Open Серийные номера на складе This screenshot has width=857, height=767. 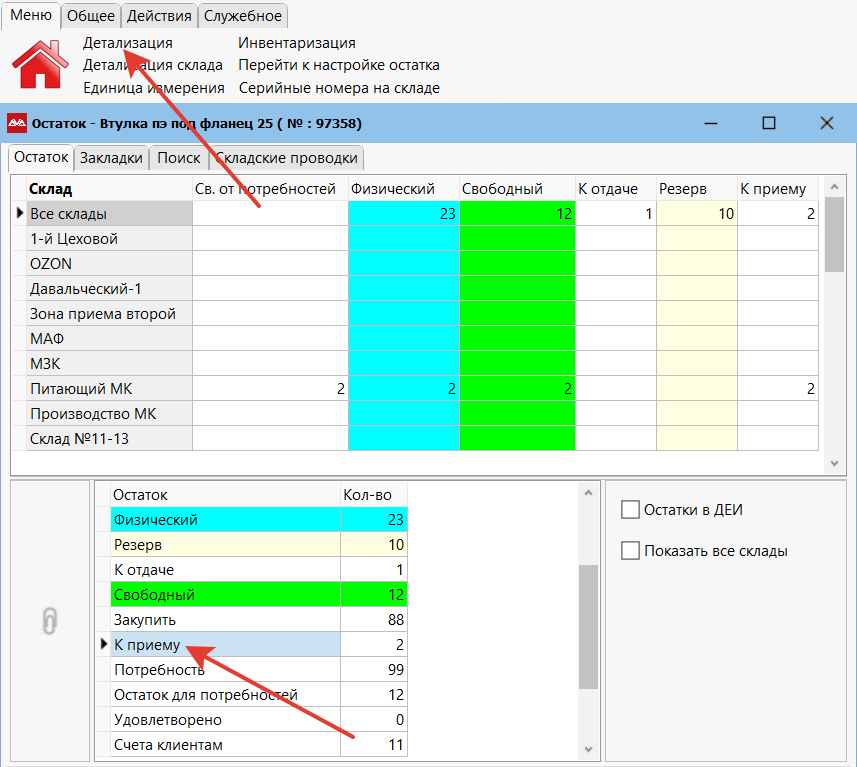pyautogui.click(x=339, y=88)
